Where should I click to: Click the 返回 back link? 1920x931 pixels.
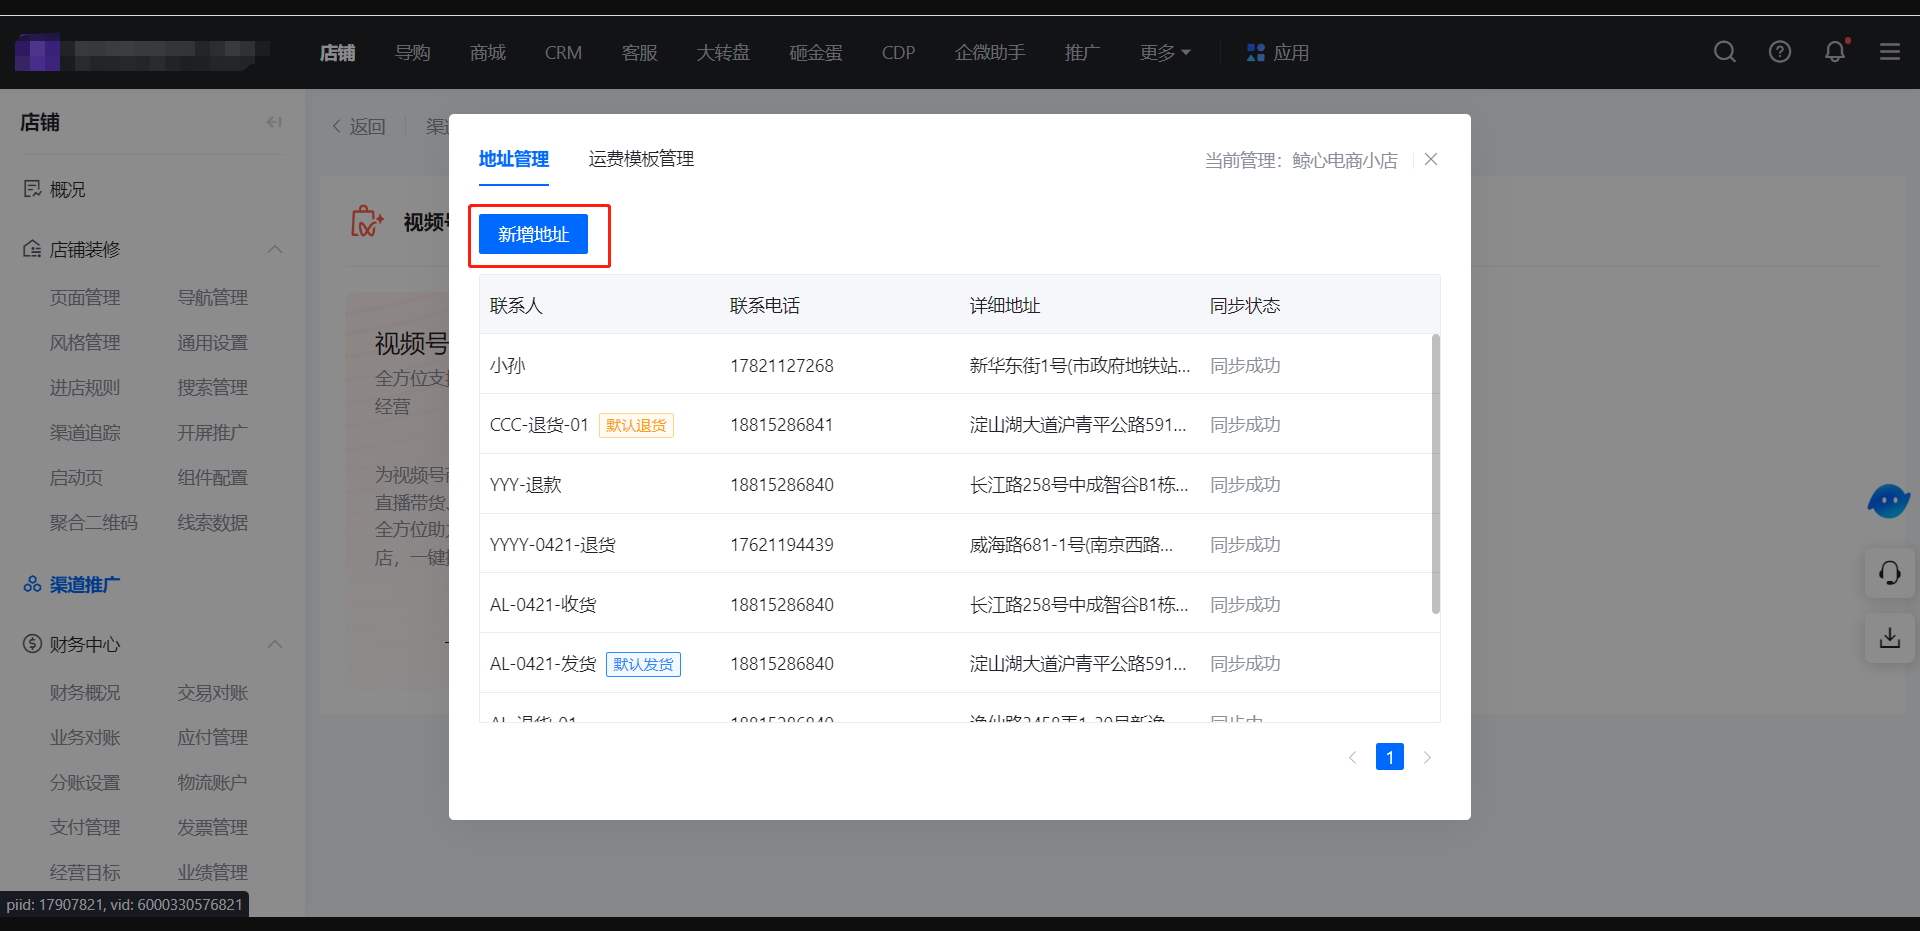(x=359, y=127)
